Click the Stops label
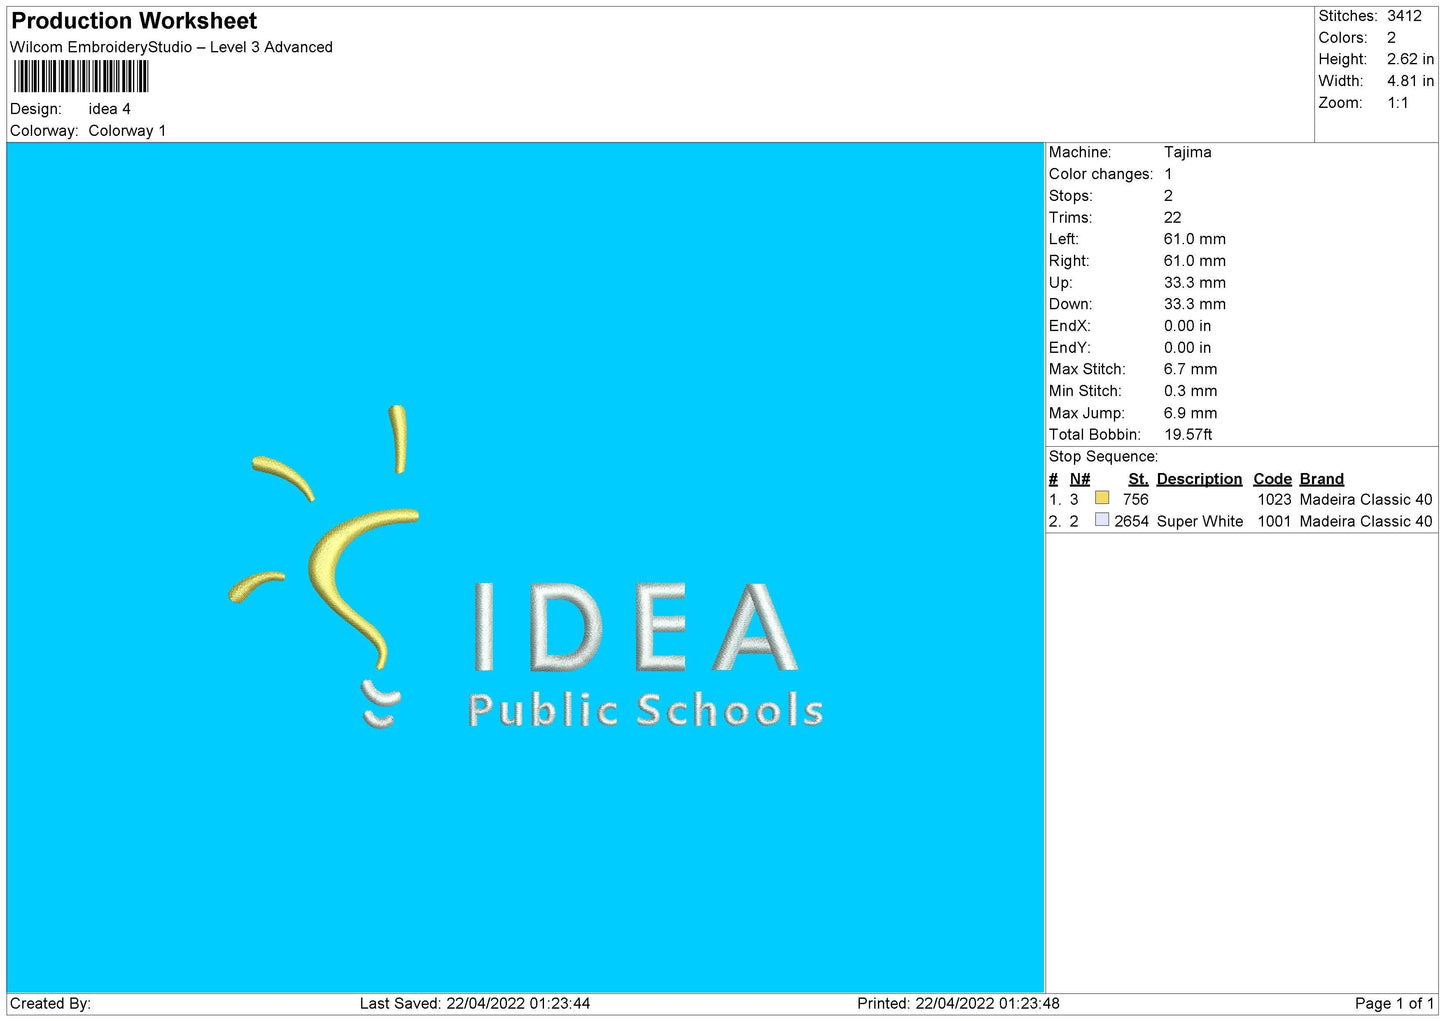The width and height of the screenshot is (1445, 1021). click(1070, 196)
